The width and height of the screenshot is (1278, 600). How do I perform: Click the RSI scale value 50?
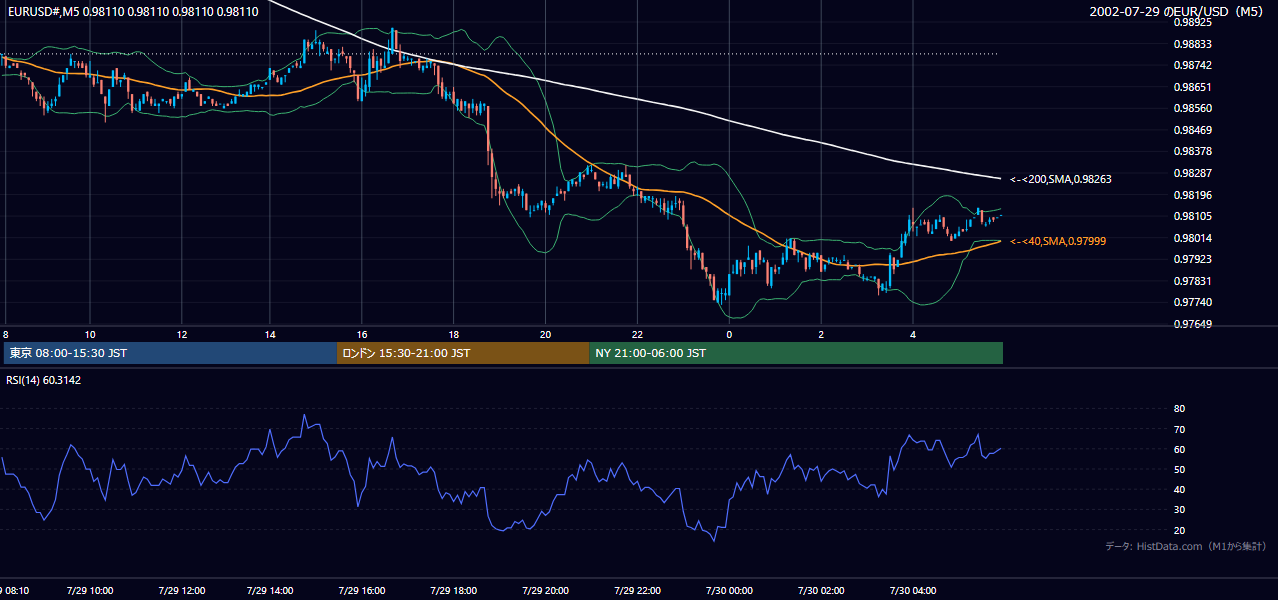click(1179, 469)
